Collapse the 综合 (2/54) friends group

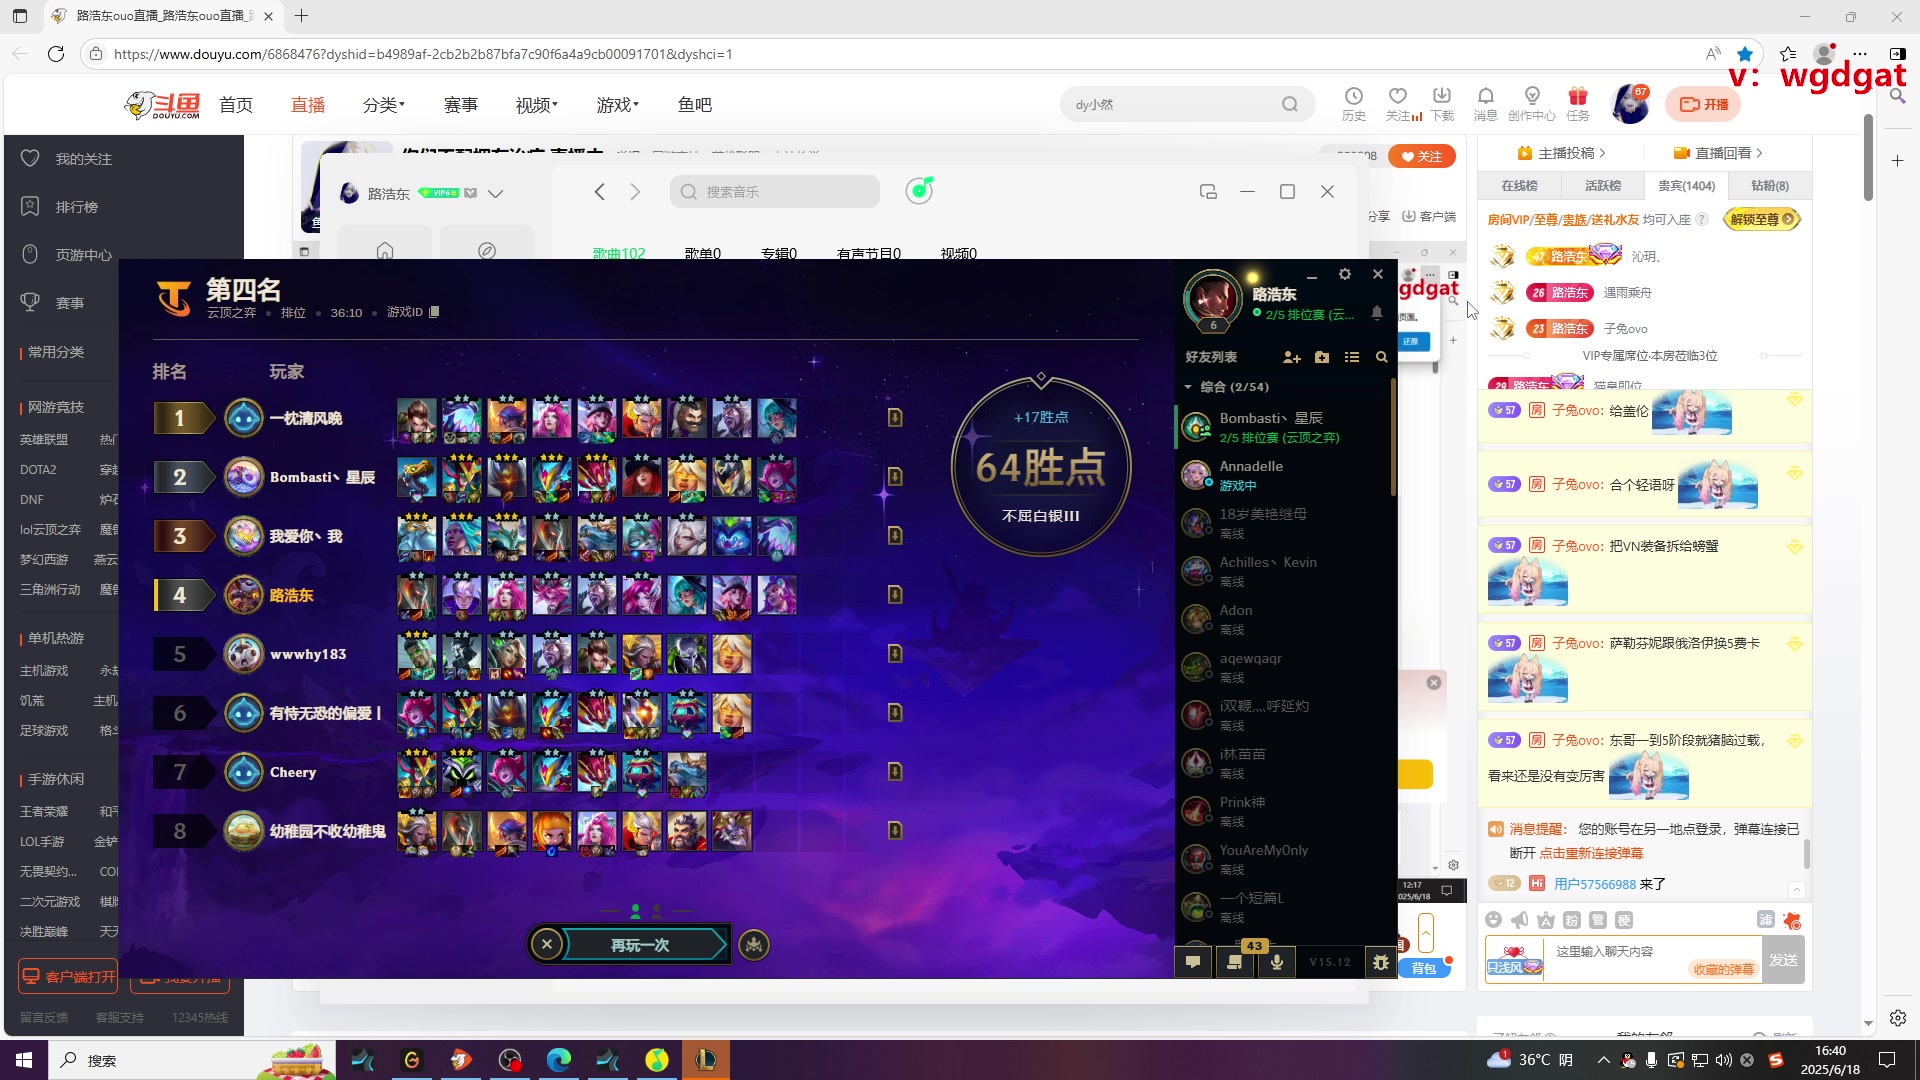tap(1188, 387)
